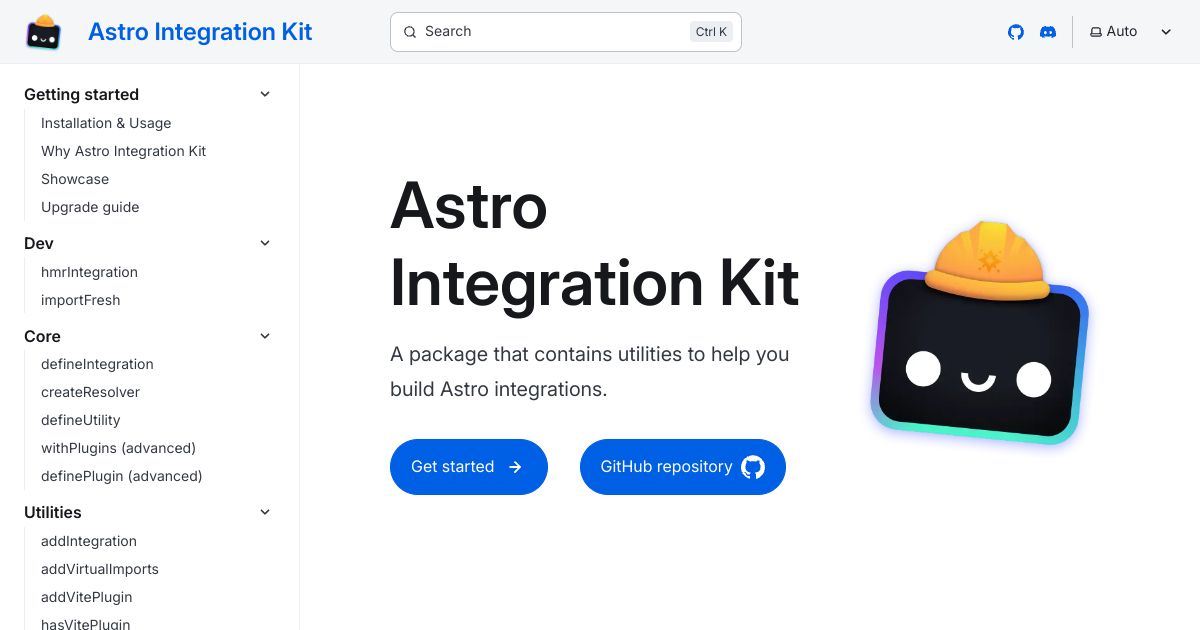
Task: Click the Core heading label
Action: point(42,336)
